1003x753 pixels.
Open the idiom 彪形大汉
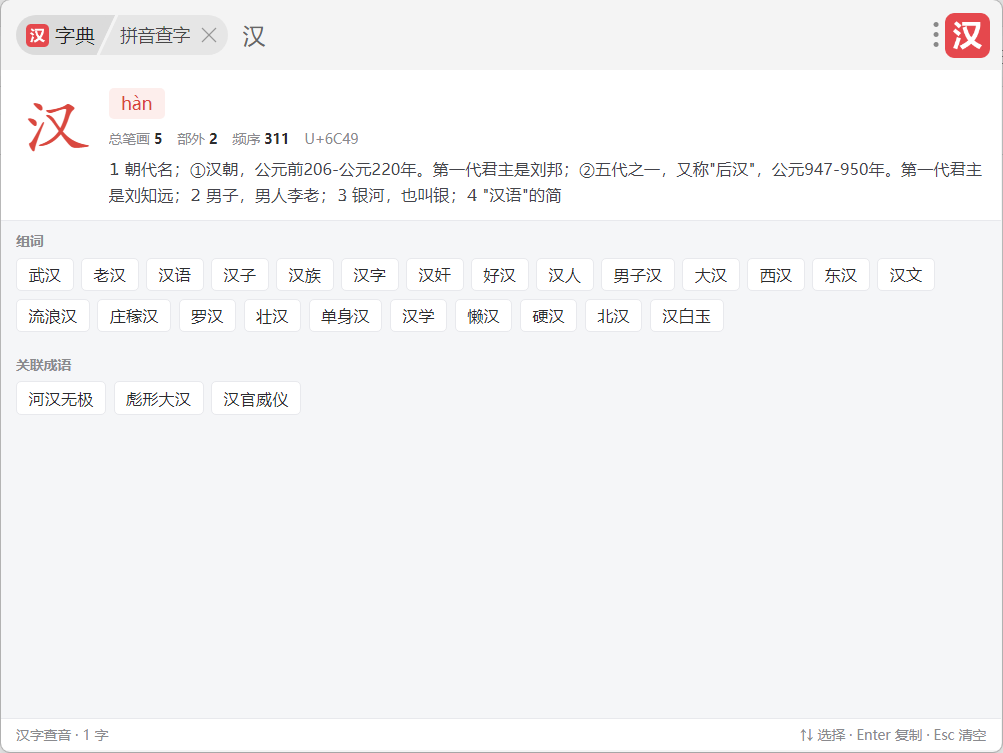click(x=159, y=399)
